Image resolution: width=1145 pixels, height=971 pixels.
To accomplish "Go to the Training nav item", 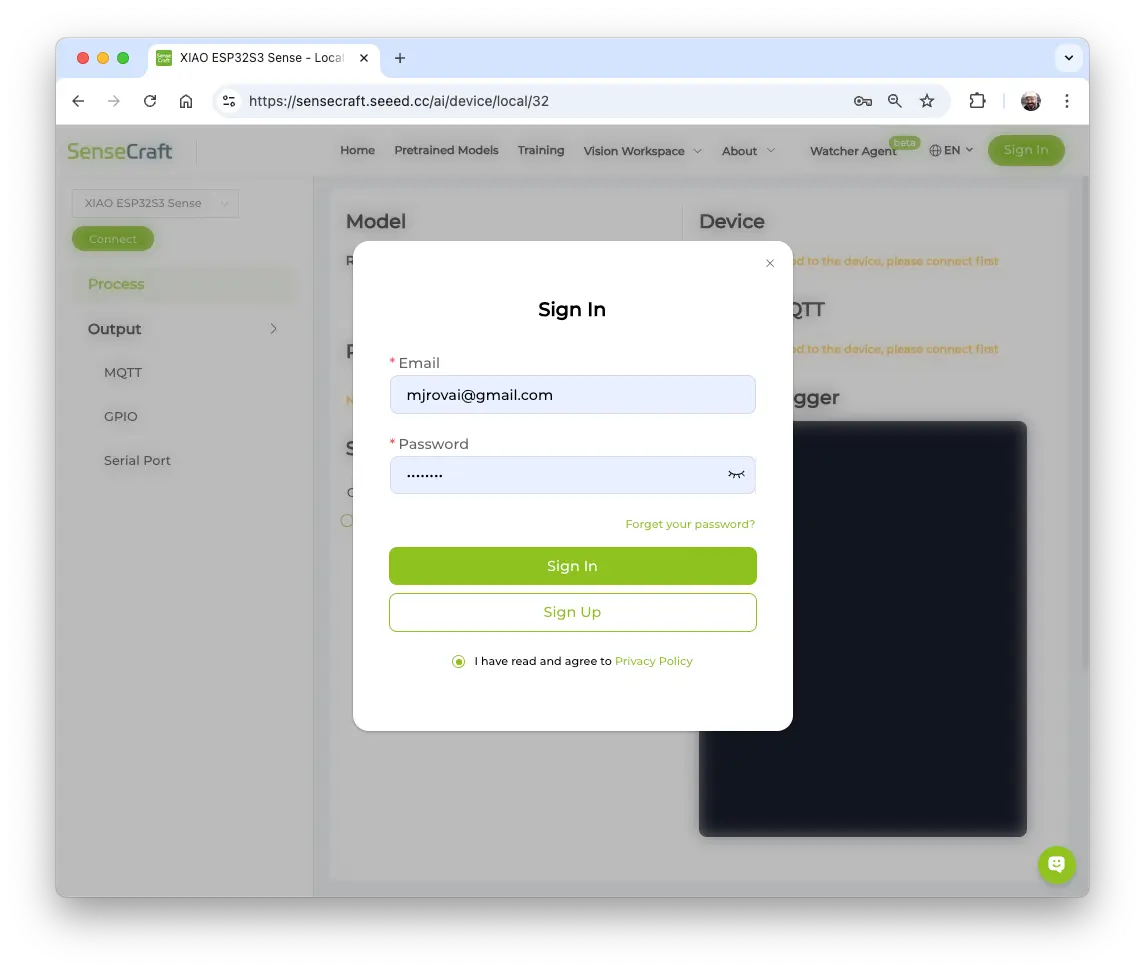I will click(x=541, y=150).
